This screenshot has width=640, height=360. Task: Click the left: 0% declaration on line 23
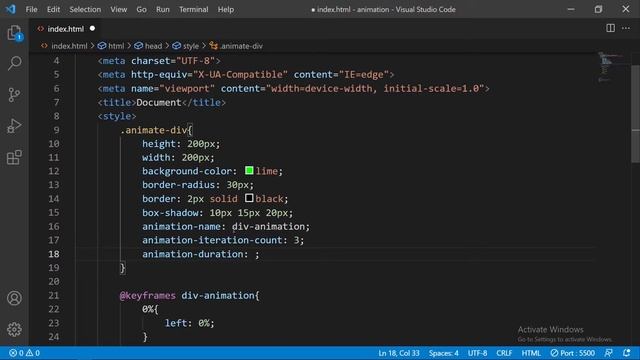coord(189,323)
